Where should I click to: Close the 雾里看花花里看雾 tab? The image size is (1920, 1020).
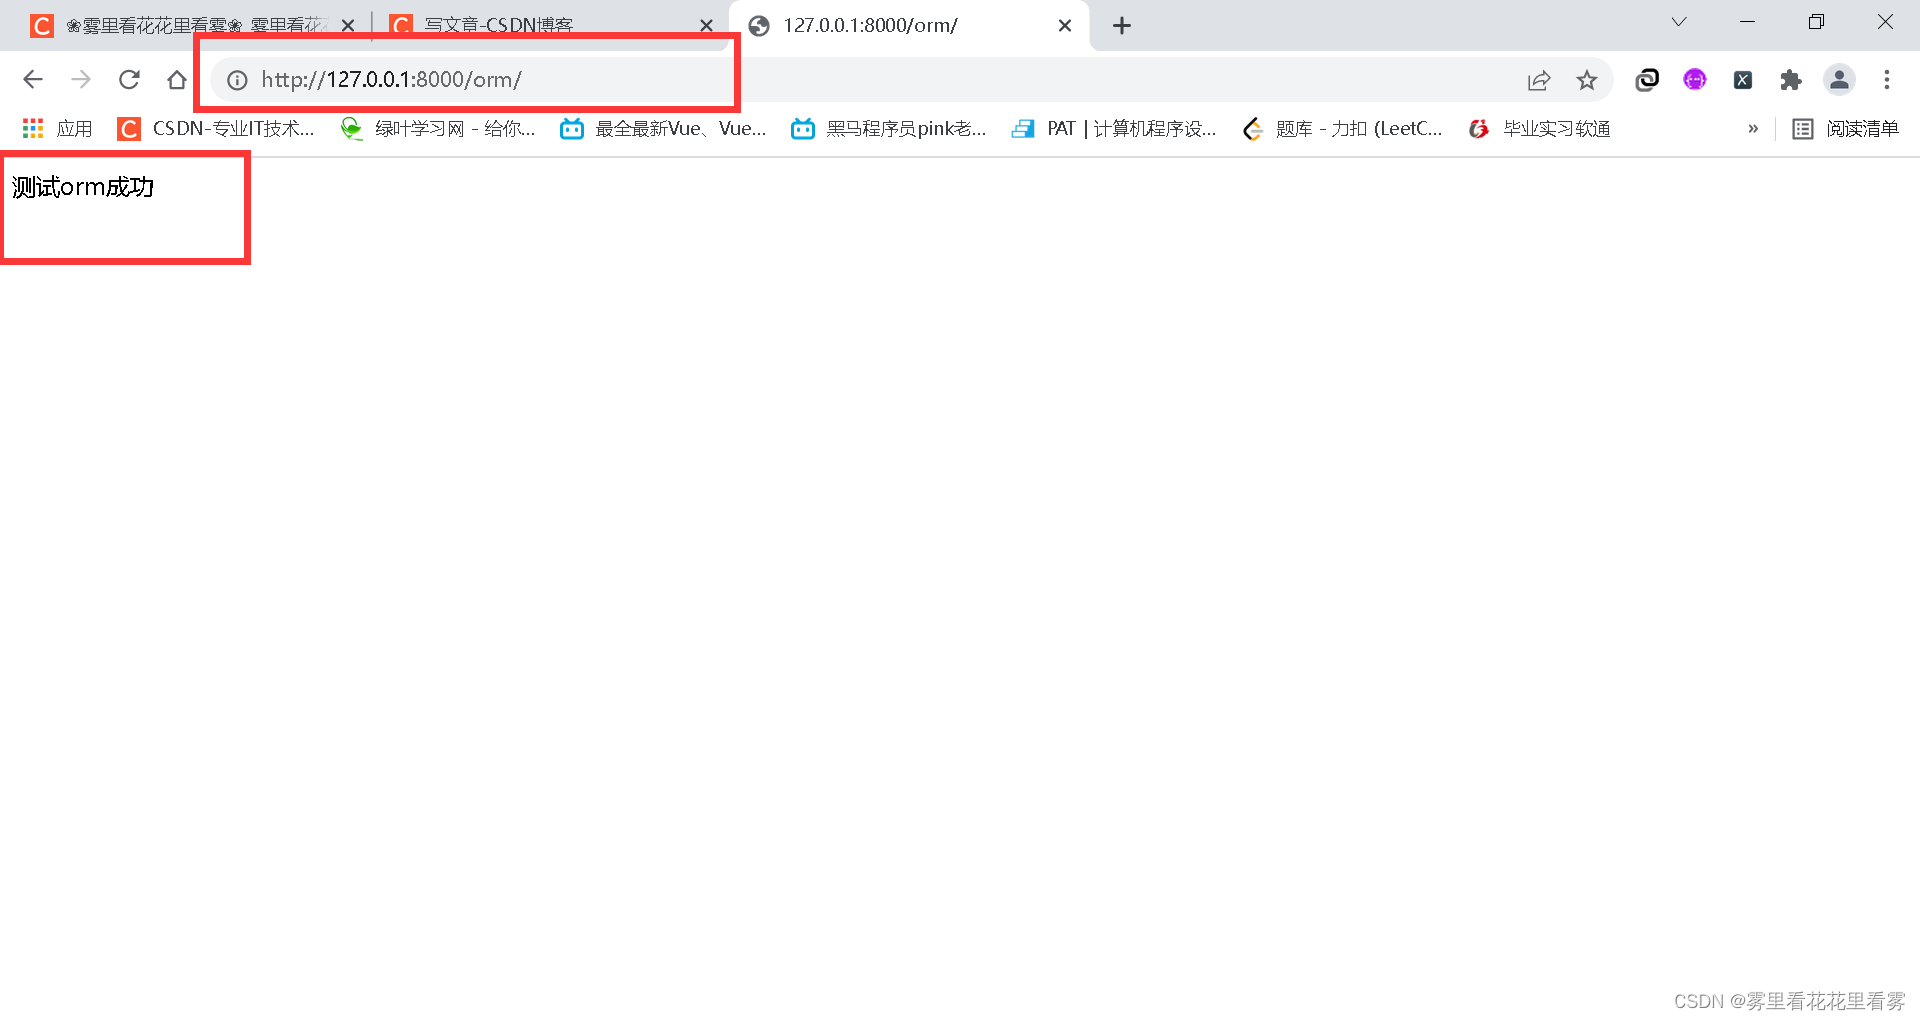click(348, 26)
